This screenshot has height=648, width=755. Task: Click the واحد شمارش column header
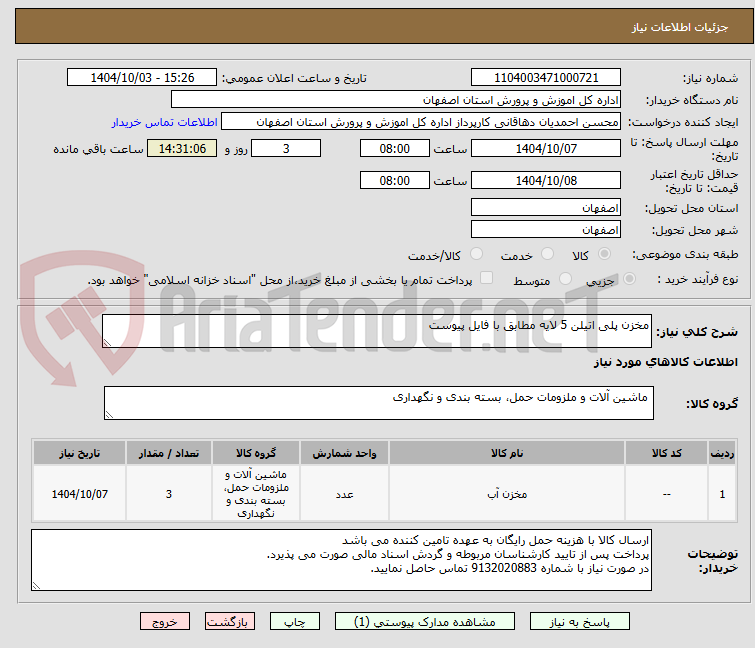(344, 453)
